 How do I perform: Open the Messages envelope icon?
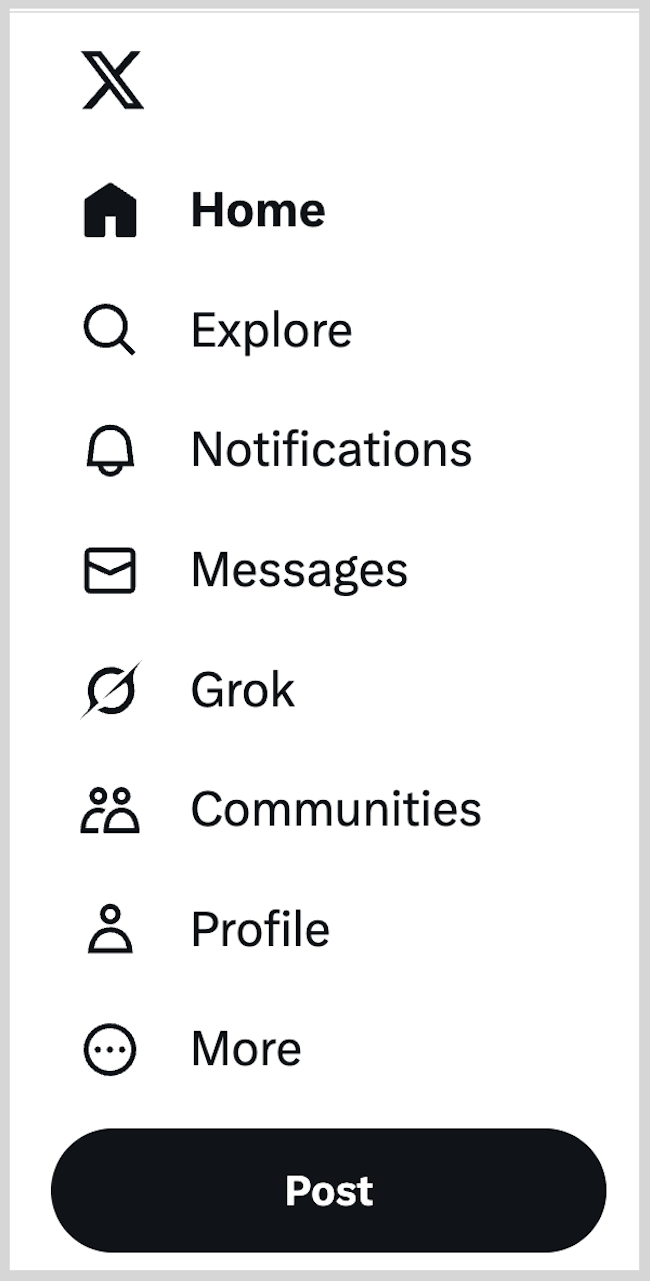coord(110,570)
